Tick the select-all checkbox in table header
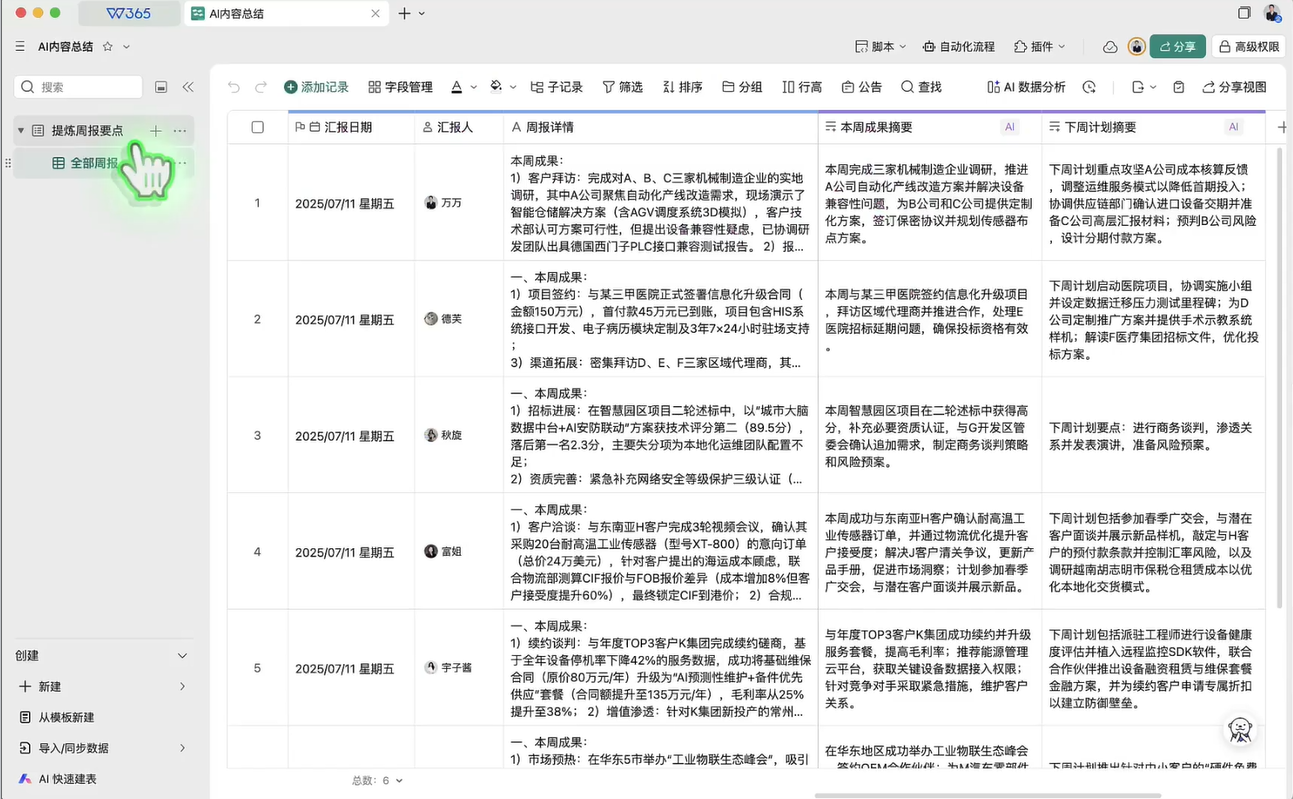1293x799 pixels. tap(258, 127)
